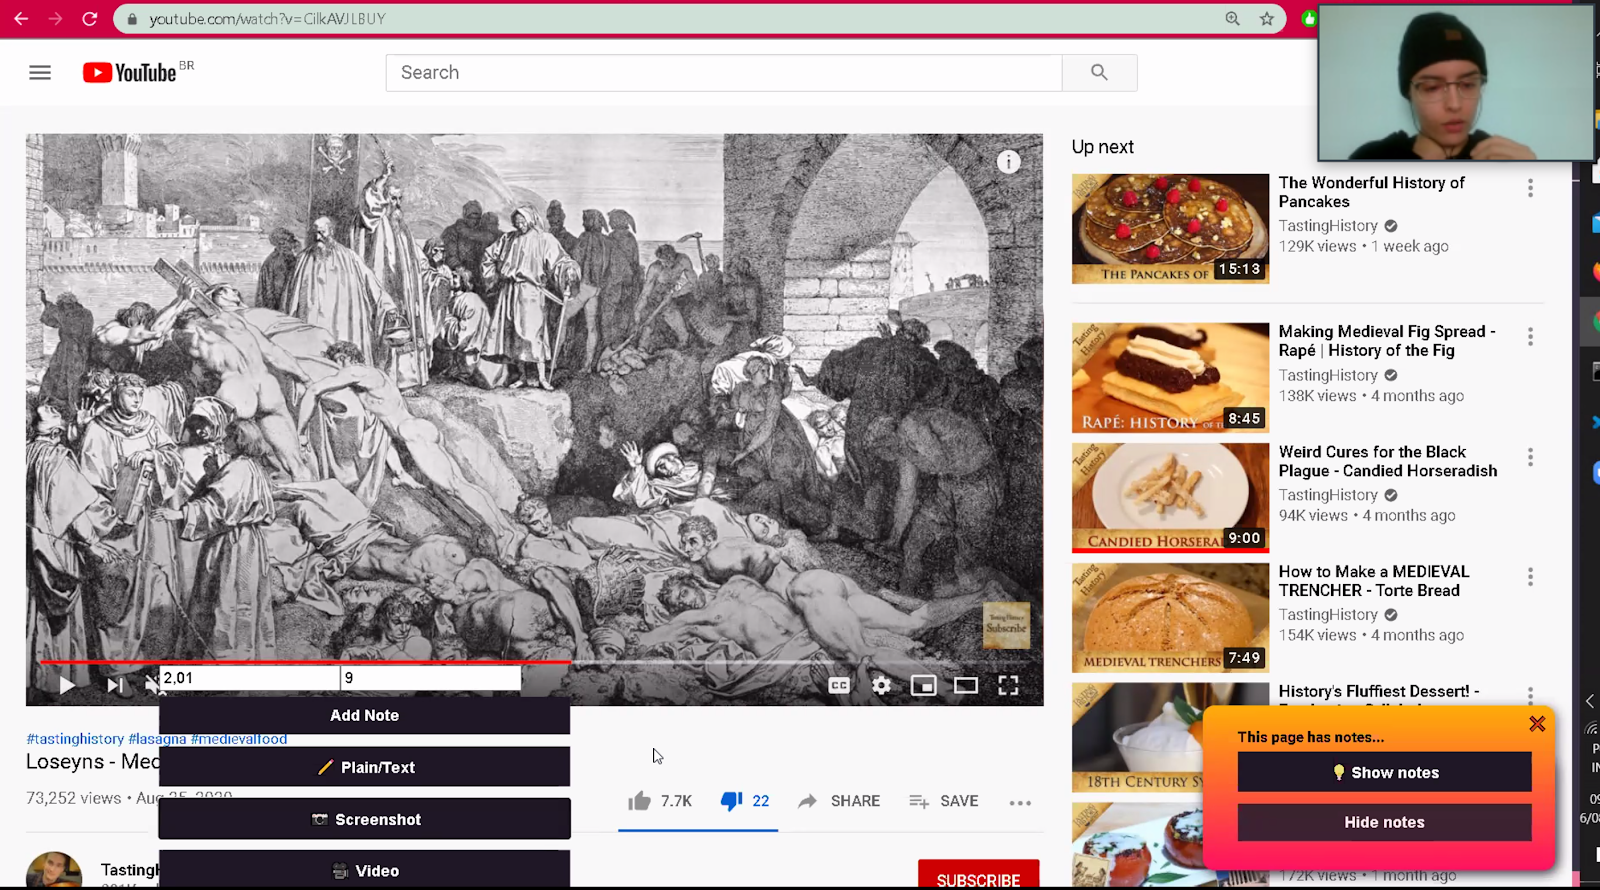Toggle closed captions CC button
Image resolution: width=1600 pixels, height=890 pixels.
[x=839, y=685]
